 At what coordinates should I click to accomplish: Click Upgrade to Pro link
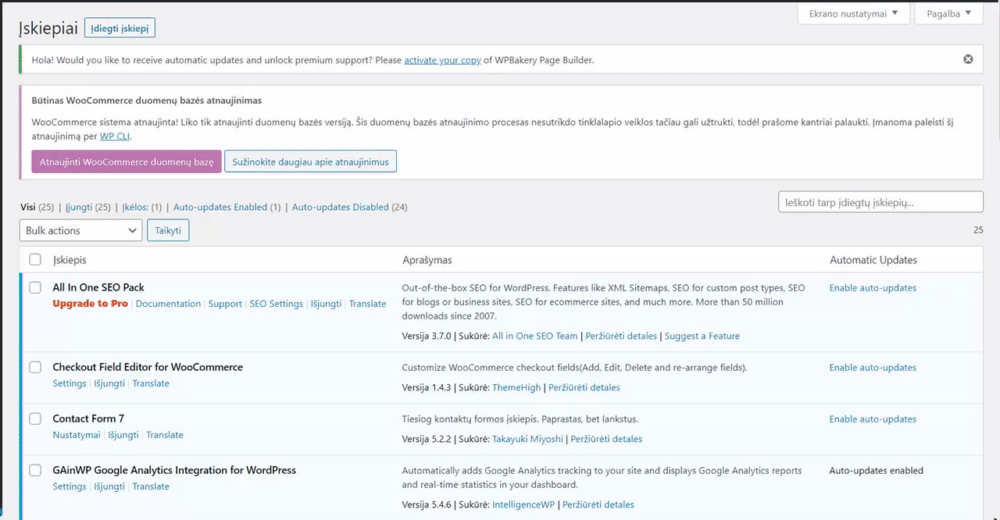click(x=90, y=304)
